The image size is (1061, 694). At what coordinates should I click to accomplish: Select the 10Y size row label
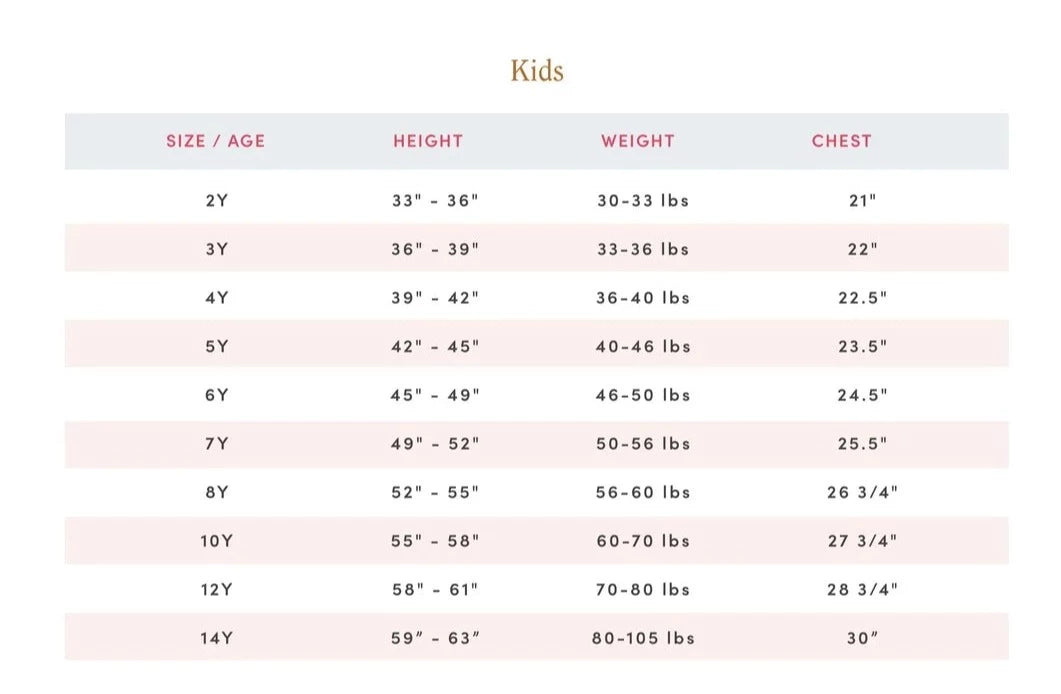point(217,541)
